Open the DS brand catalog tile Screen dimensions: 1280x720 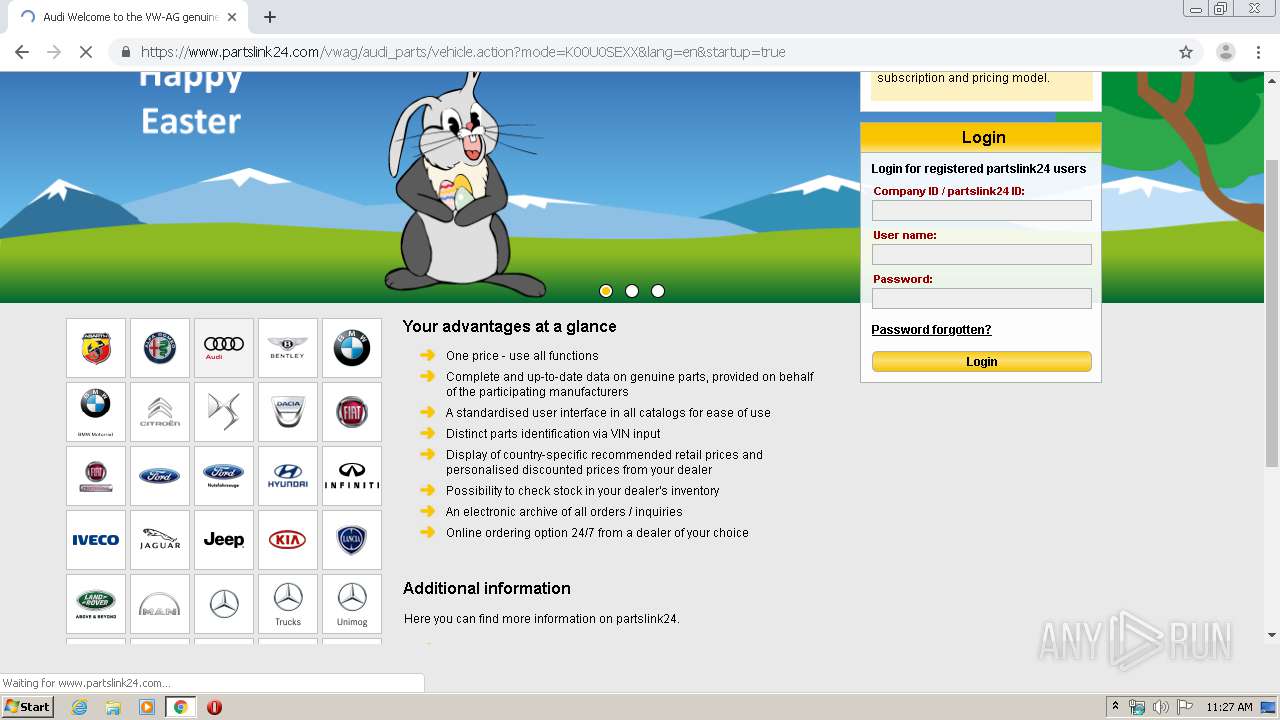click(224, 412)
